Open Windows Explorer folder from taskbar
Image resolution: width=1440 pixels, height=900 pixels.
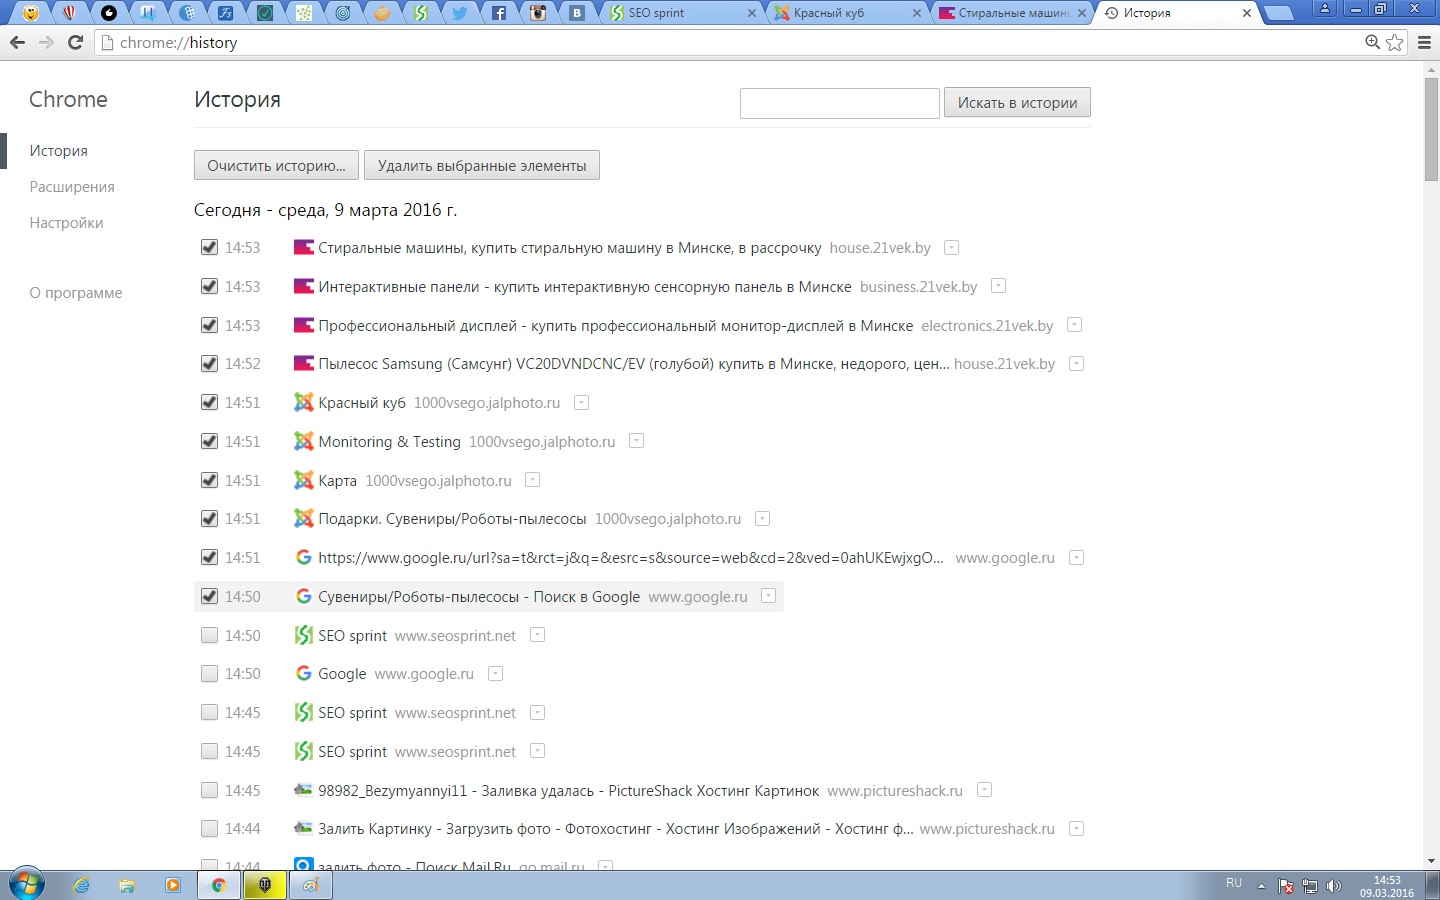coord(127,885)
